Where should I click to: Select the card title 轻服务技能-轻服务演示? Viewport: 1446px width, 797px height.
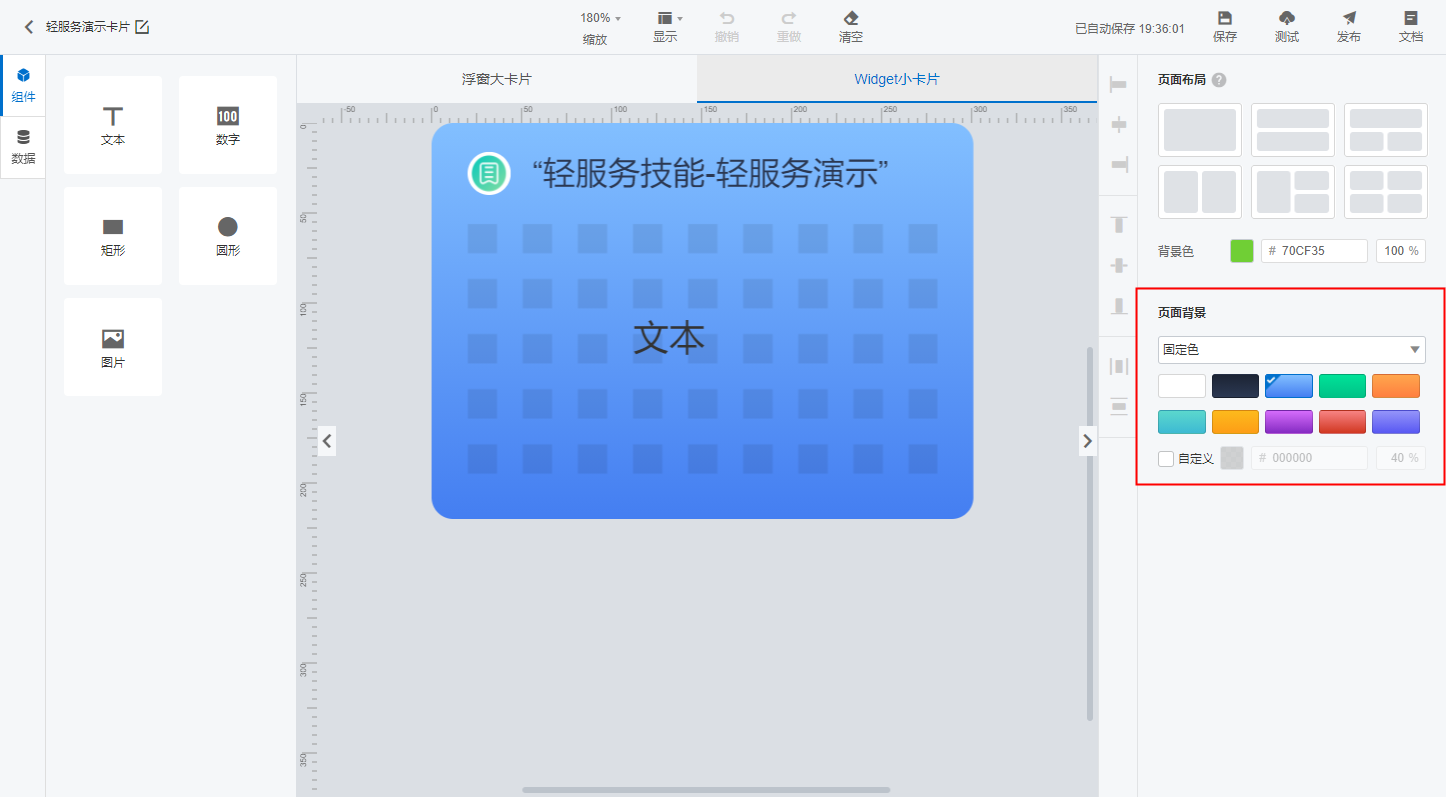tap(711, 174)
